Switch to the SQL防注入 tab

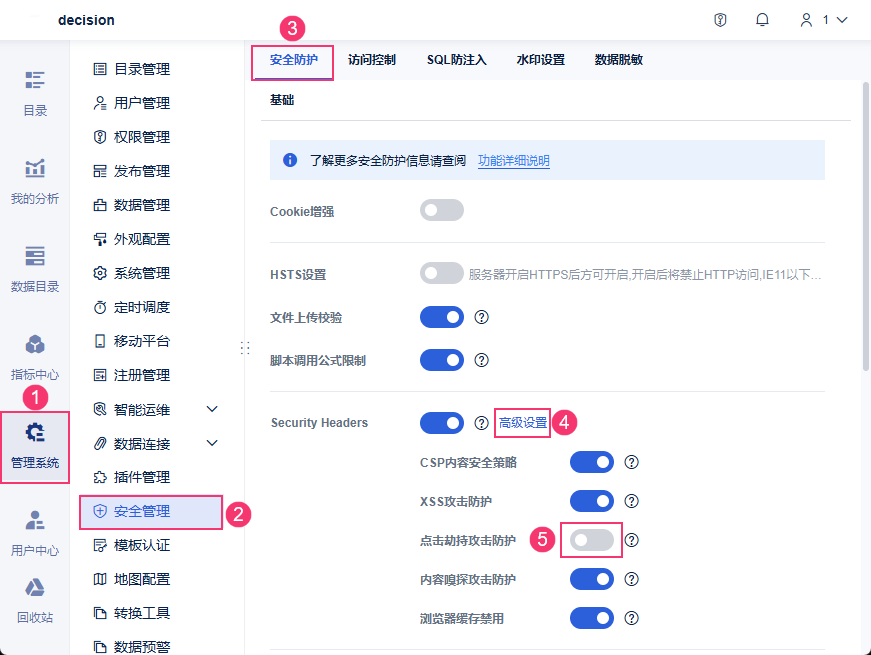tap(456, 60)
